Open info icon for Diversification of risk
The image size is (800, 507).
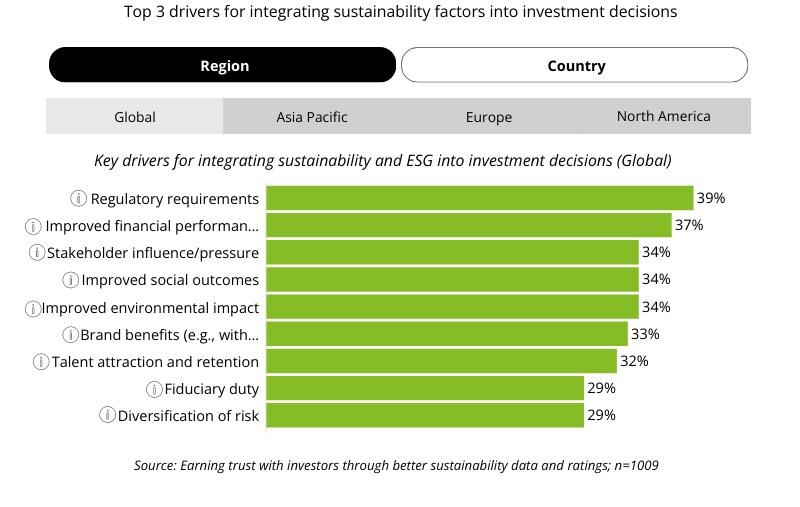pyautogui.click(x=108, y=415)
